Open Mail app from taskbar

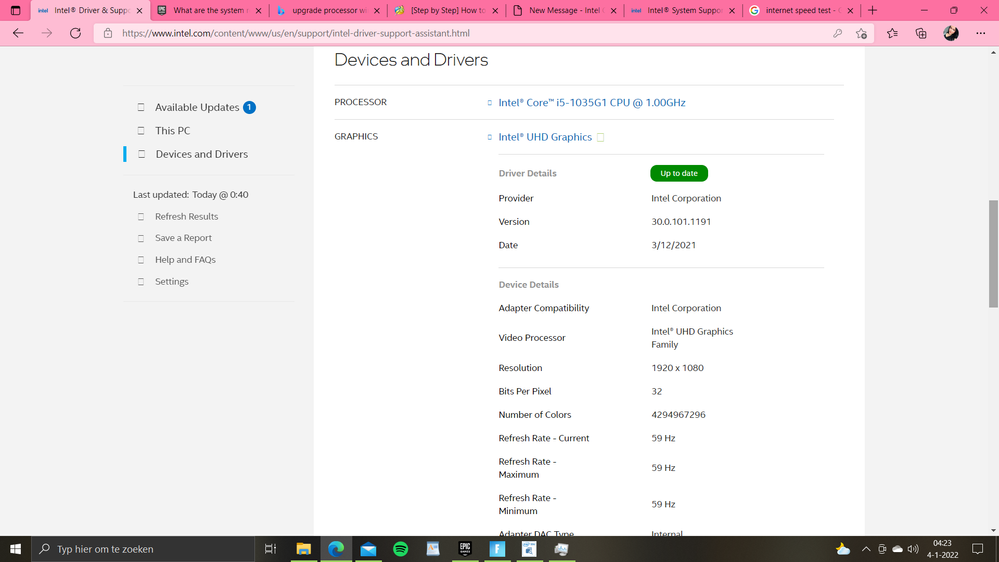pos(368,549)
